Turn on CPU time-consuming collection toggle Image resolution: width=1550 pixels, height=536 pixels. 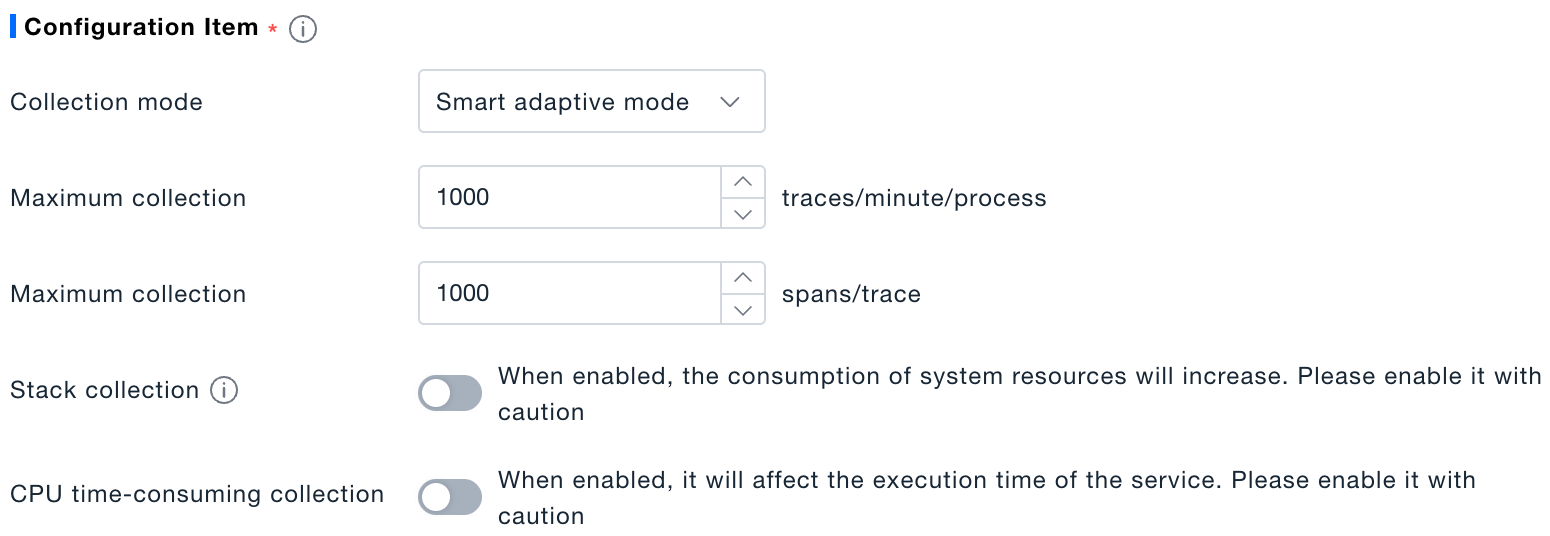(450, 497)
